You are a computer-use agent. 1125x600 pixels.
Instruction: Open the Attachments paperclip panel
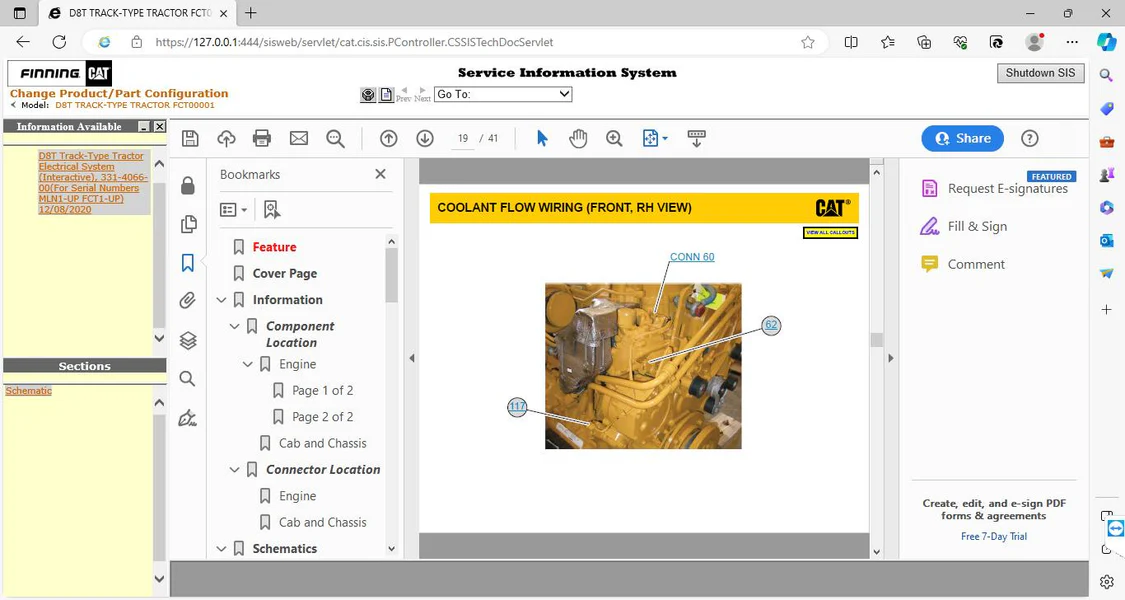click(x=187, y=301)
